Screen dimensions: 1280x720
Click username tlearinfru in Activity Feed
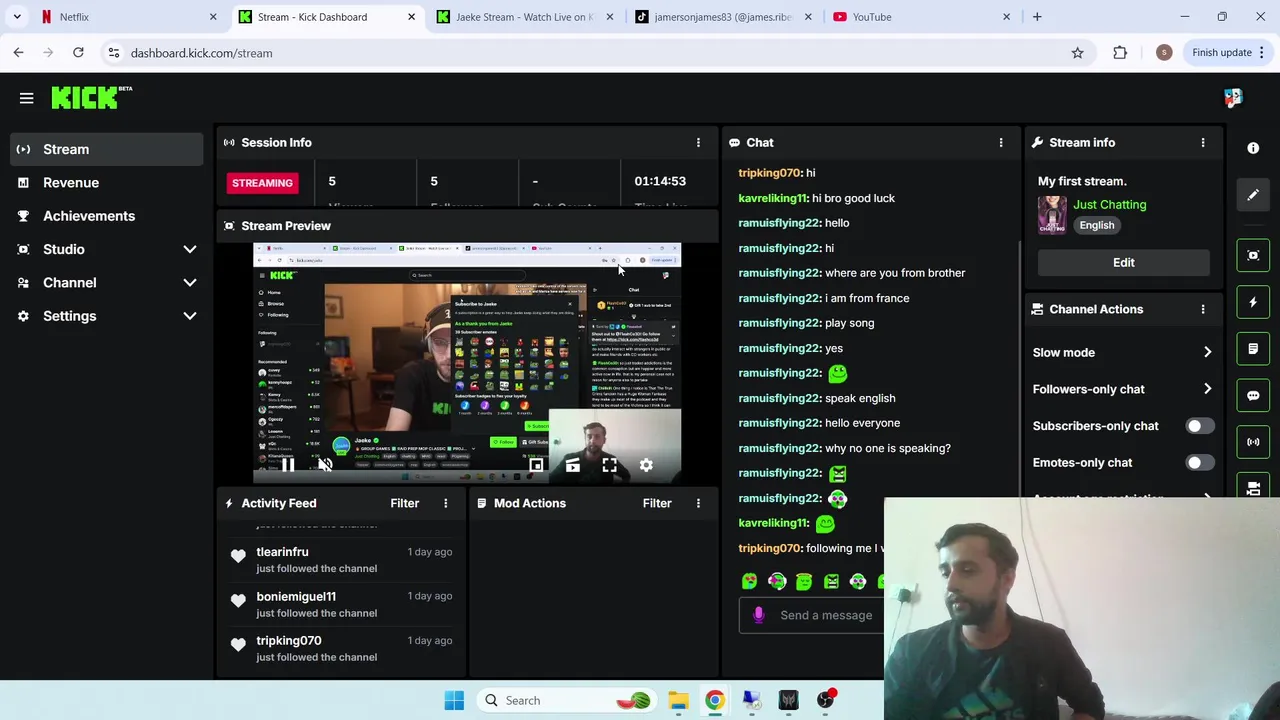pyautogui.click(x=282, y=552)
